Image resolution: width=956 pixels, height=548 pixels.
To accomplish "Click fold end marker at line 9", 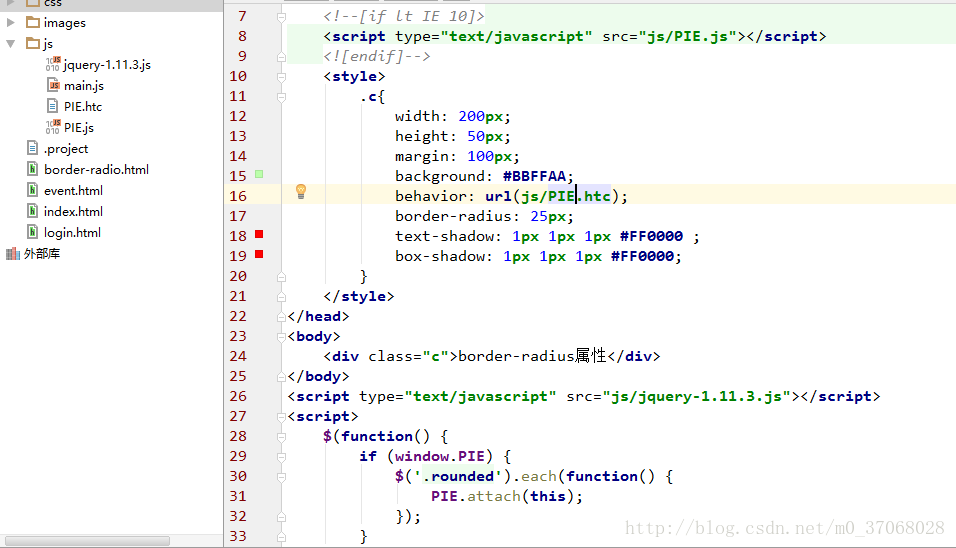I will (281, 57).
